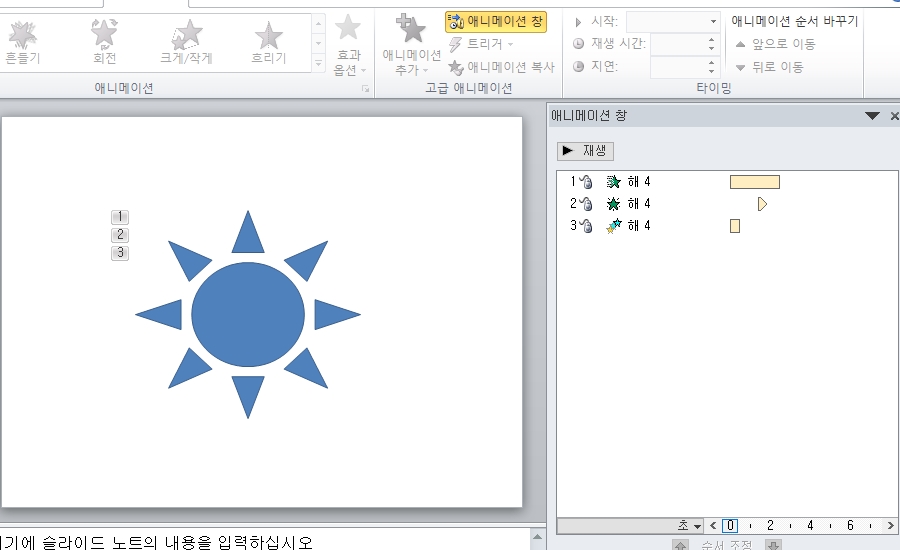This screenshot has height=550, width=900.
Task: Click motion star icon of item 3
Action: pos(614,226)
